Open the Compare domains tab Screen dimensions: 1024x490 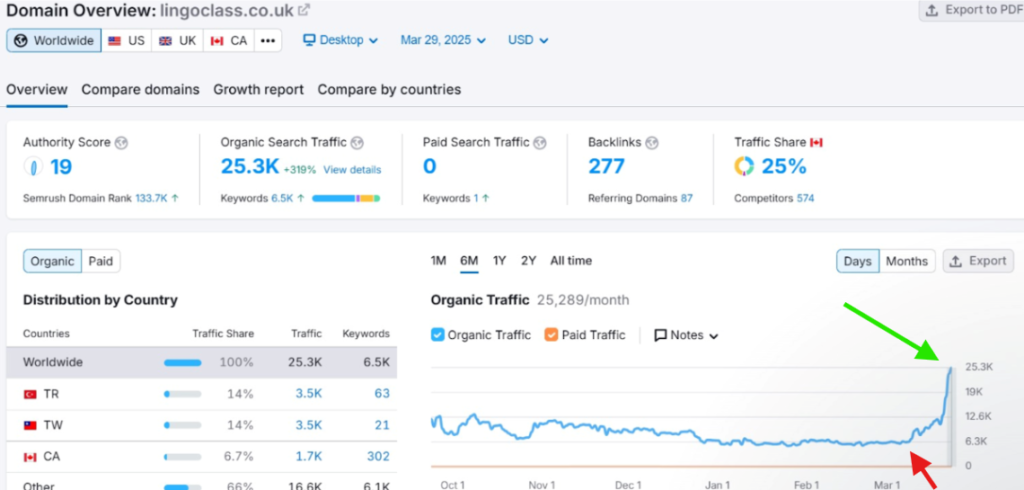coord(140,90)
